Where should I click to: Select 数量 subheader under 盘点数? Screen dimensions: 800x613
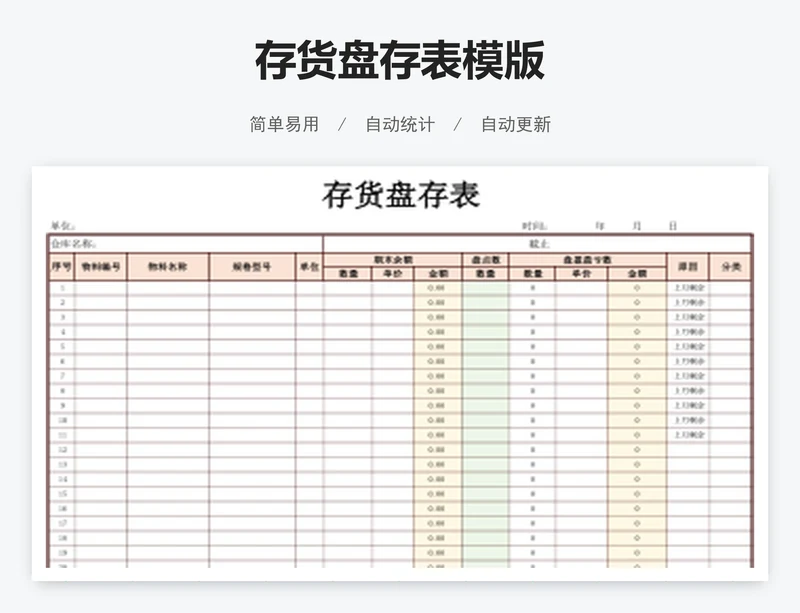[x=486, y=274]
